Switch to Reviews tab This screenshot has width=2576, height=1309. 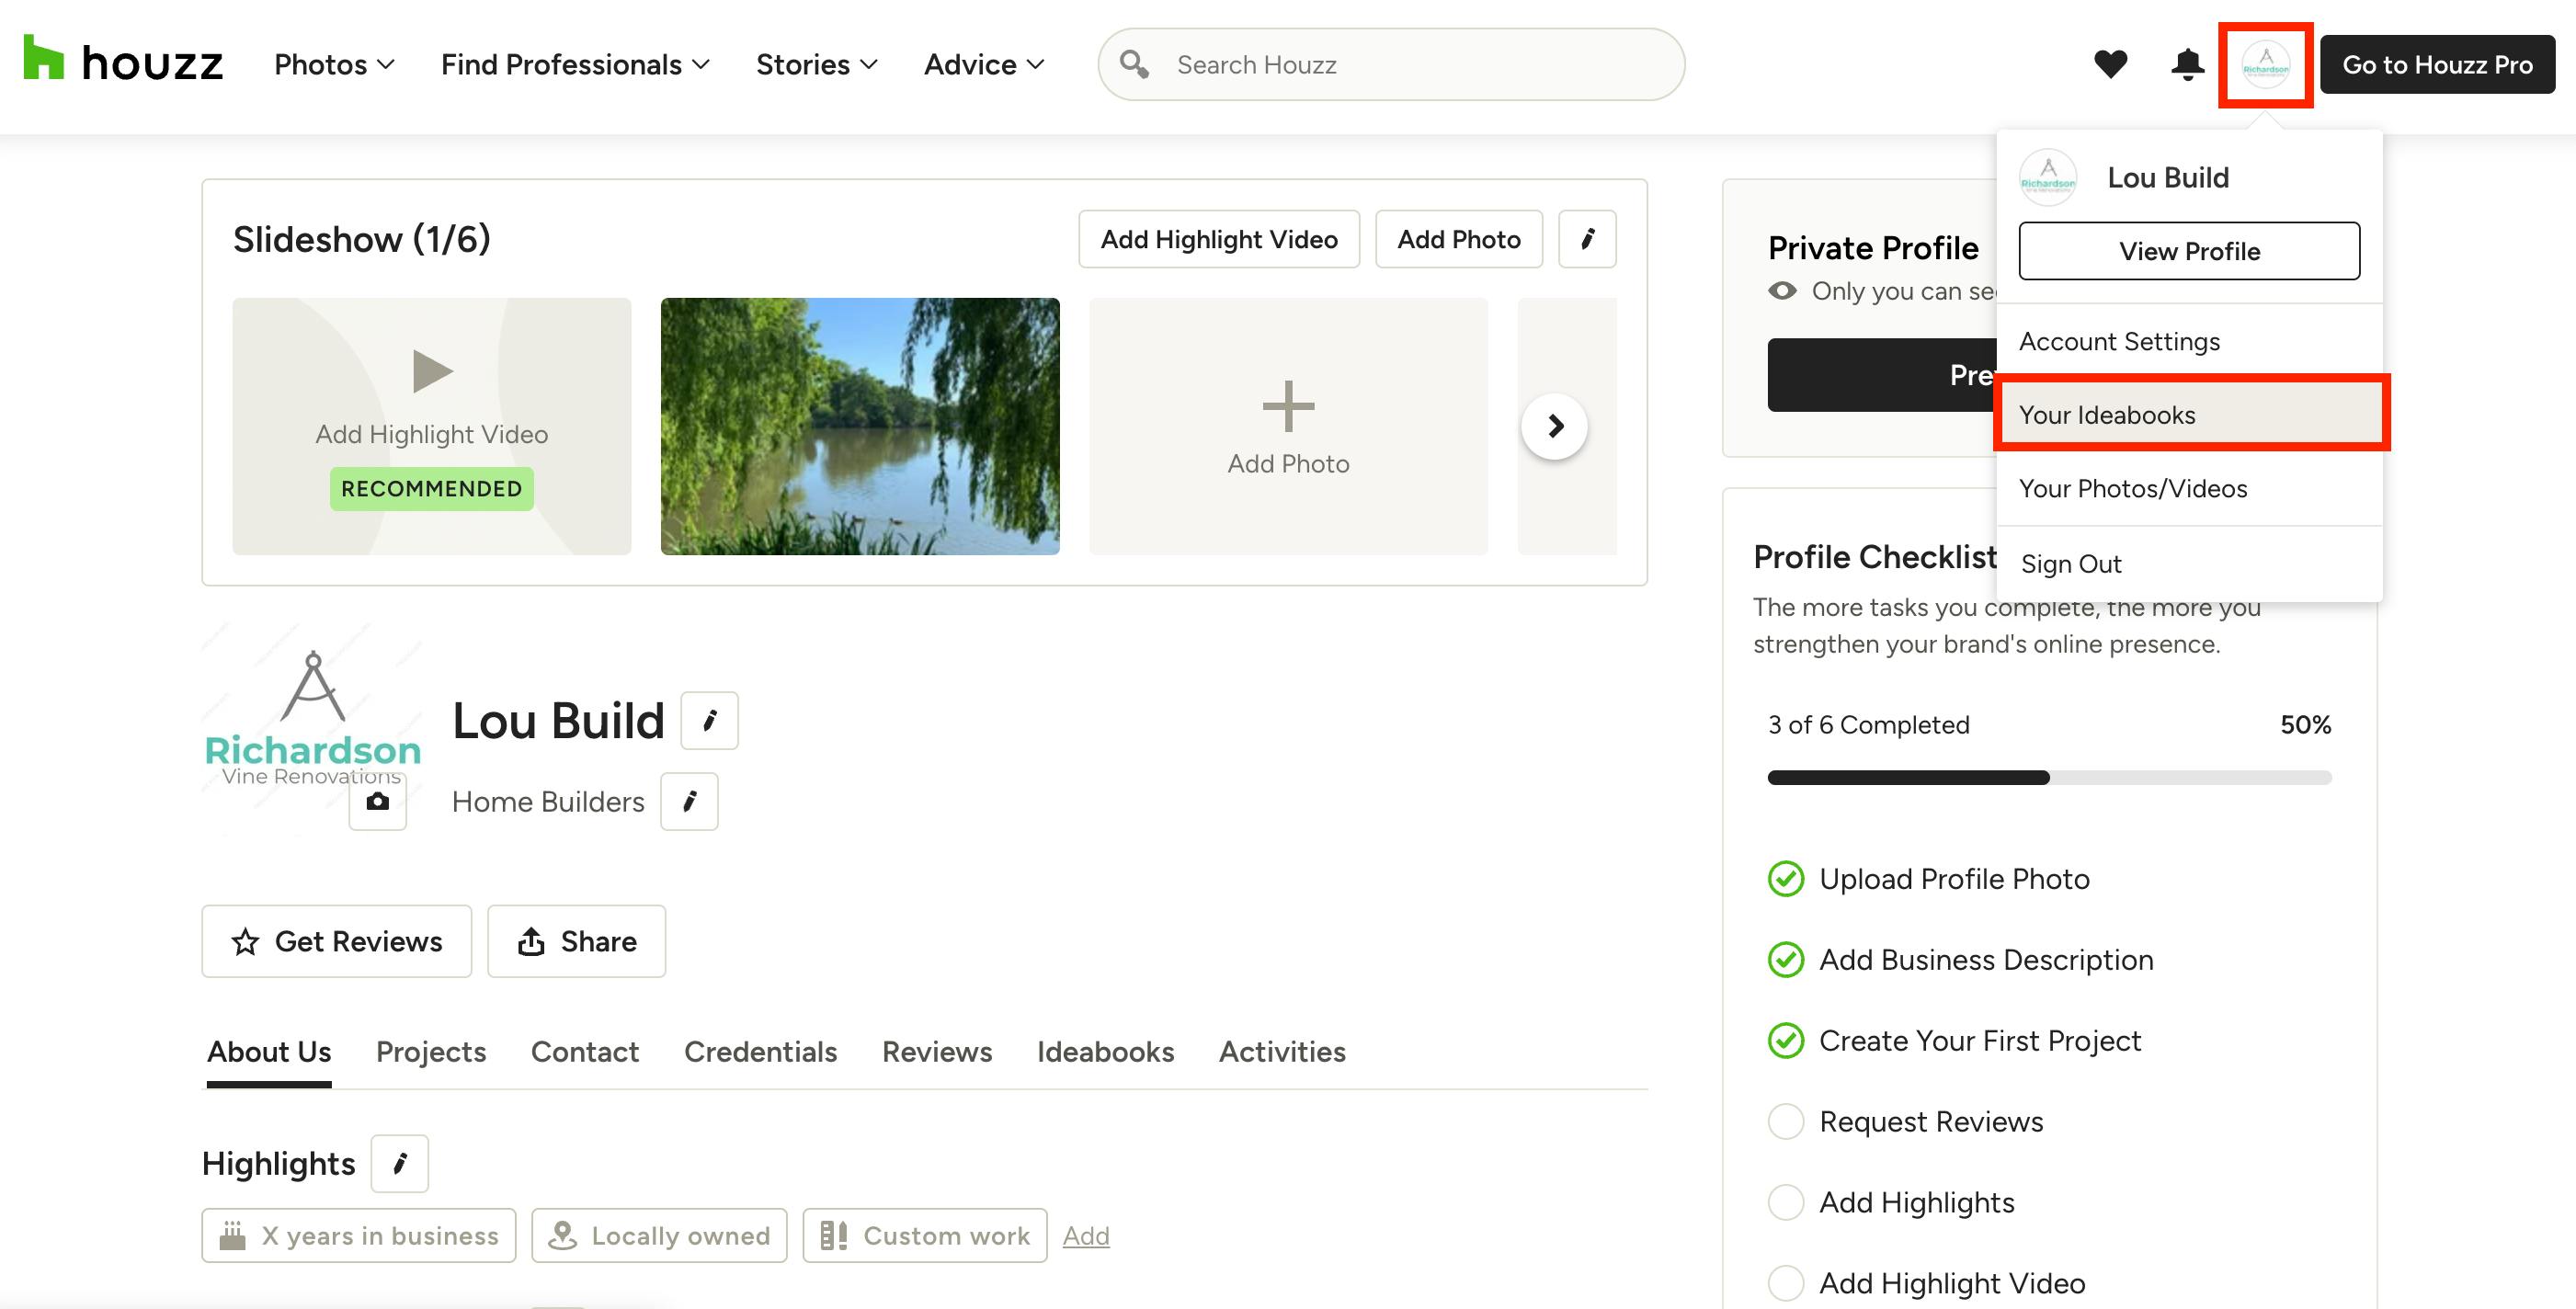click(937, 1052)
